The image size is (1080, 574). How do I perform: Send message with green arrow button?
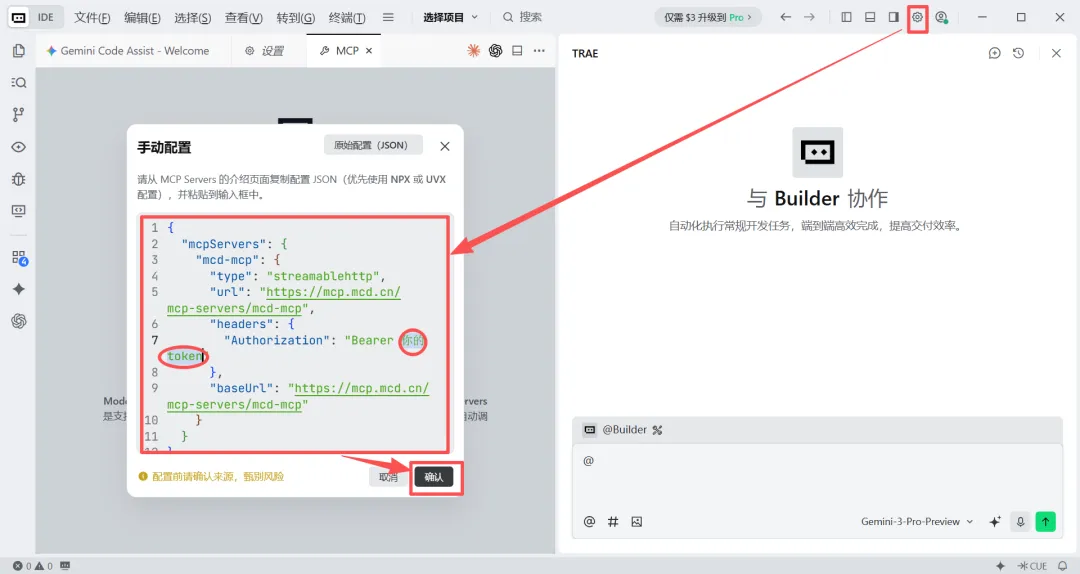pos(1046,522)
